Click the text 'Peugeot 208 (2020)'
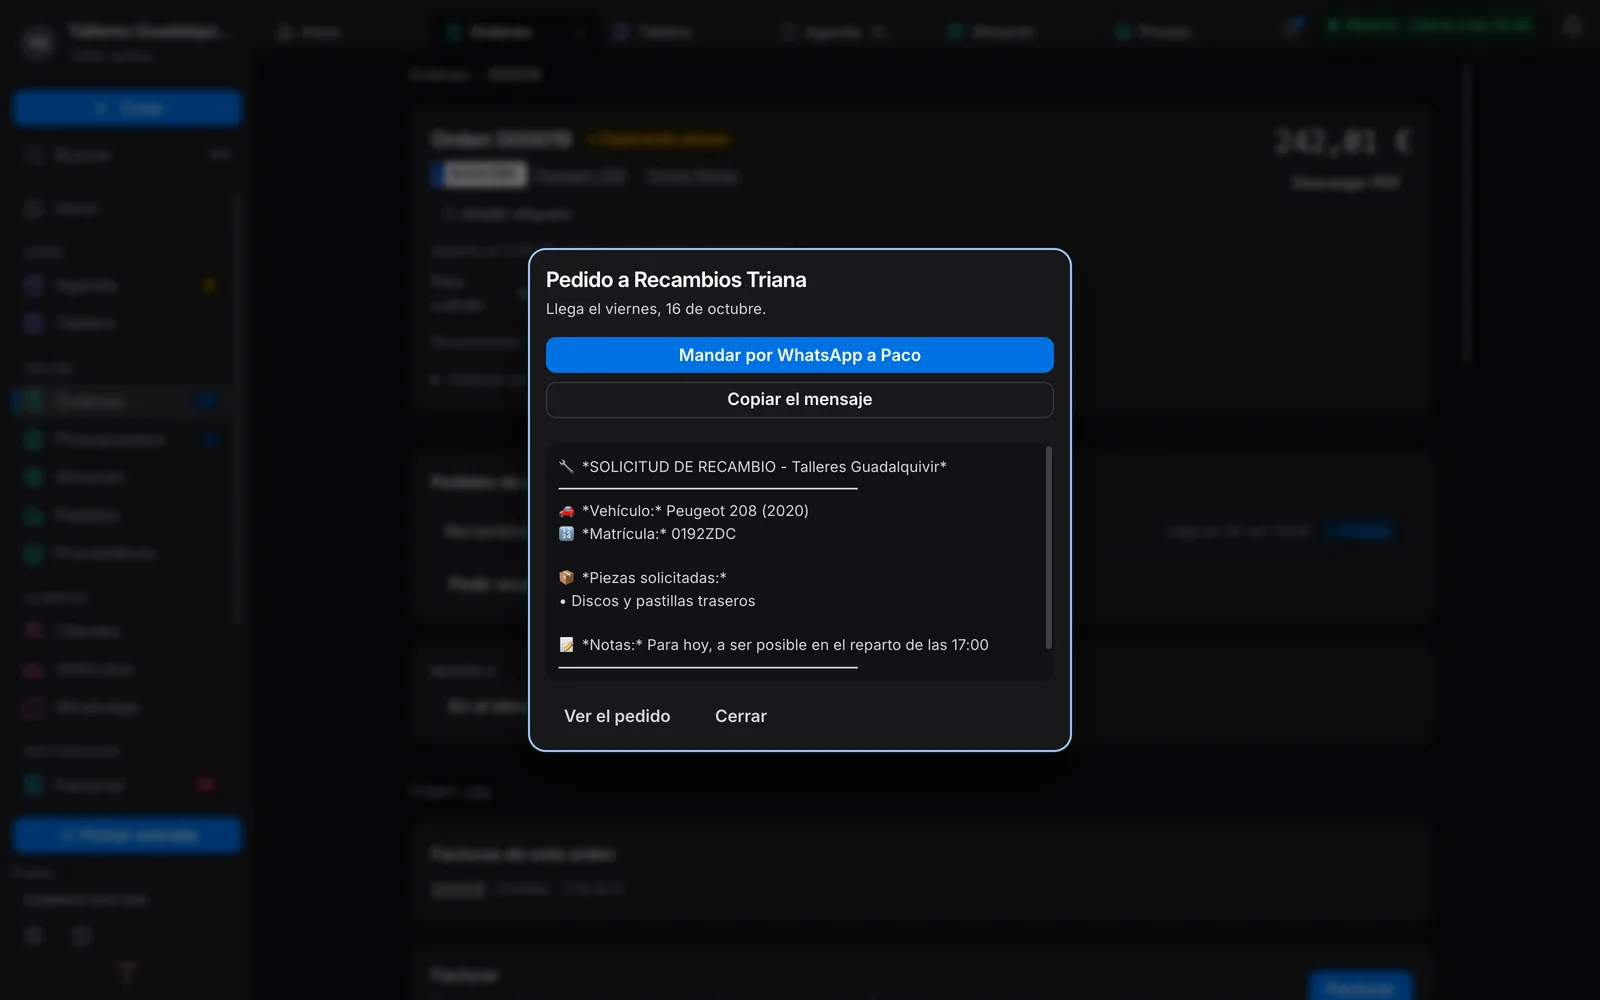Viewport: 1600px width, 1000px height. [737, 511]
